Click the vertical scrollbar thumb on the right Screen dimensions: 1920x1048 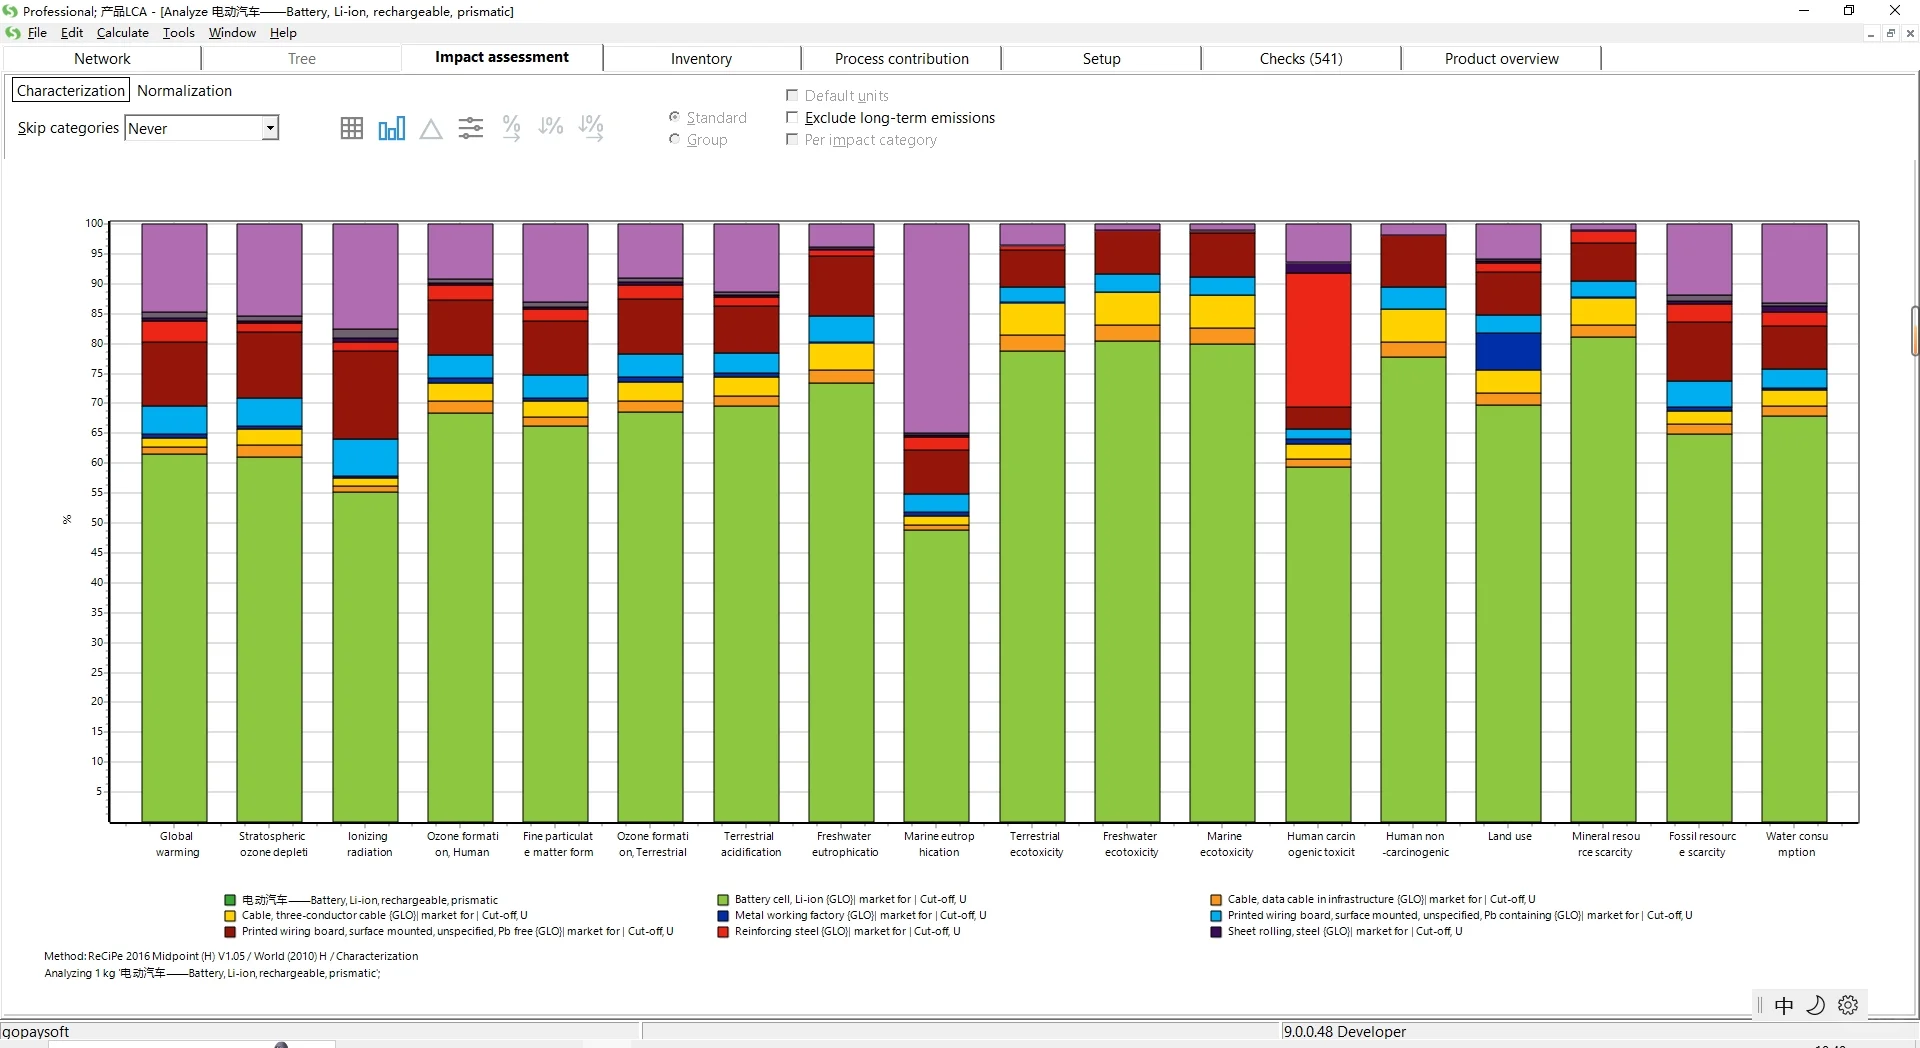click(1914, 331)
